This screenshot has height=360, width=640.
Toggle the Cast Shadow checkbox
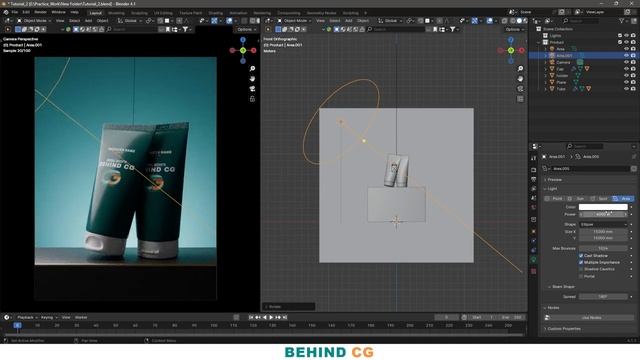tap(581, 256)
